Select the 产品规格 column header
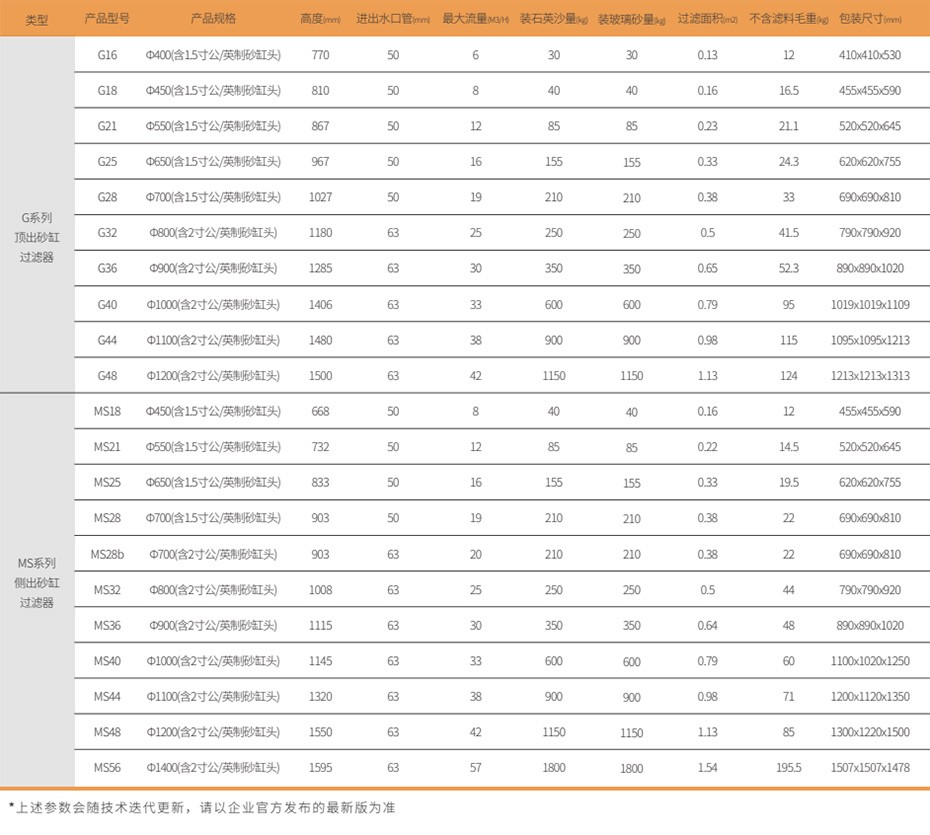The image size is (930, 835). [x=213, y=19]
